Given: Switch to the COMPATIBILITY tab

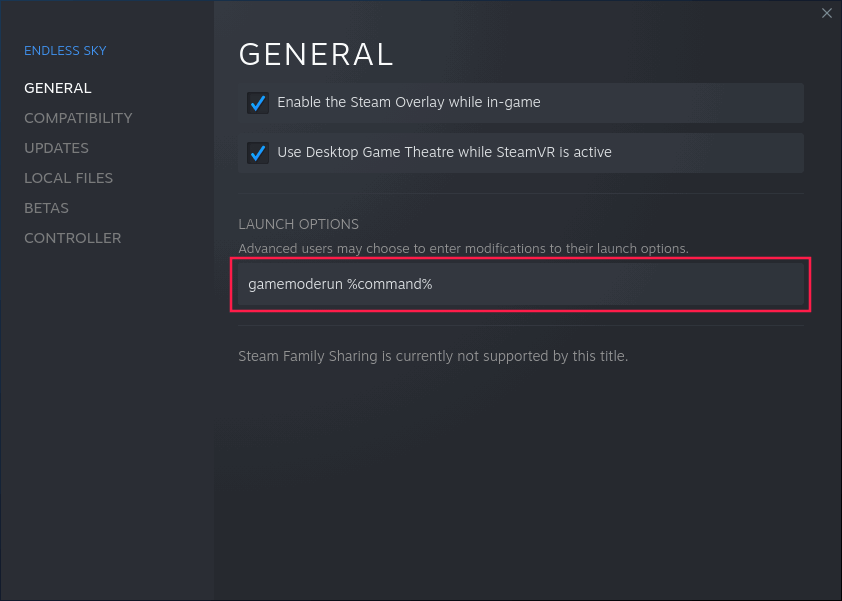Looking at the screenshot, I should [x=78, y=118].
